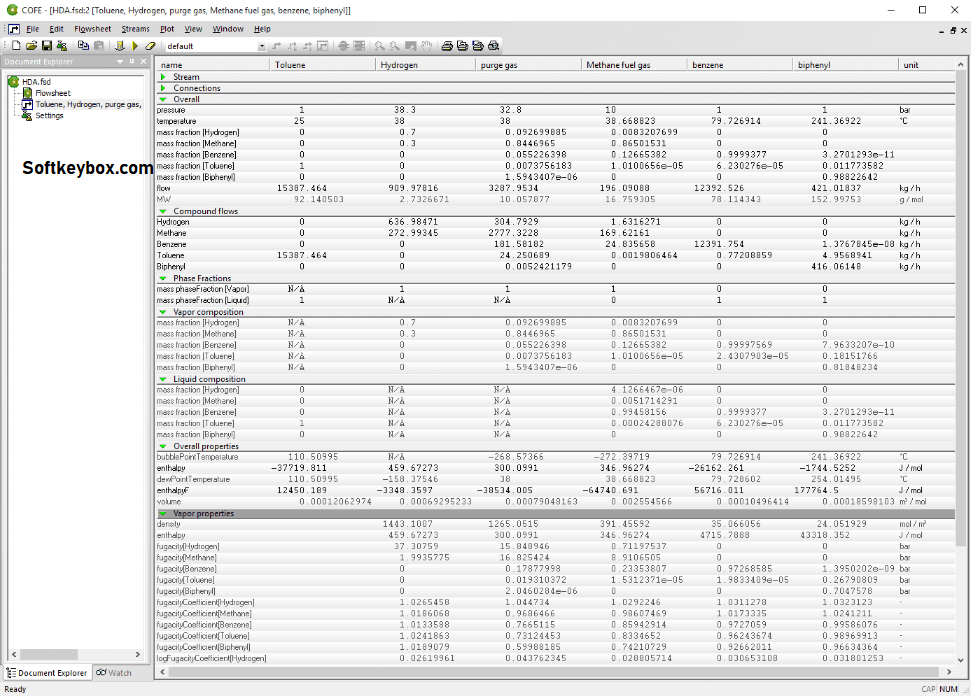Pin the Document Explorer panel
The image size is (971, 696).
131,62
